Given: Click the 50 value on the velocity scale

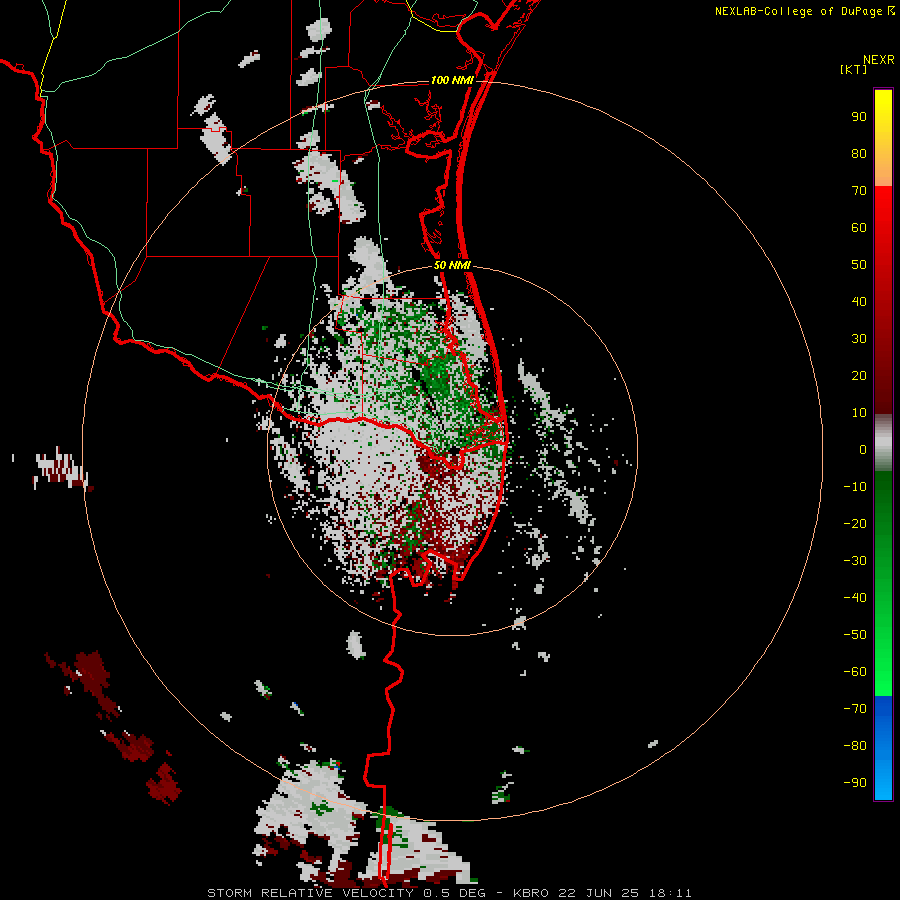Looking at the screenshot, I should pyautogui.click(x=859, y=265).
